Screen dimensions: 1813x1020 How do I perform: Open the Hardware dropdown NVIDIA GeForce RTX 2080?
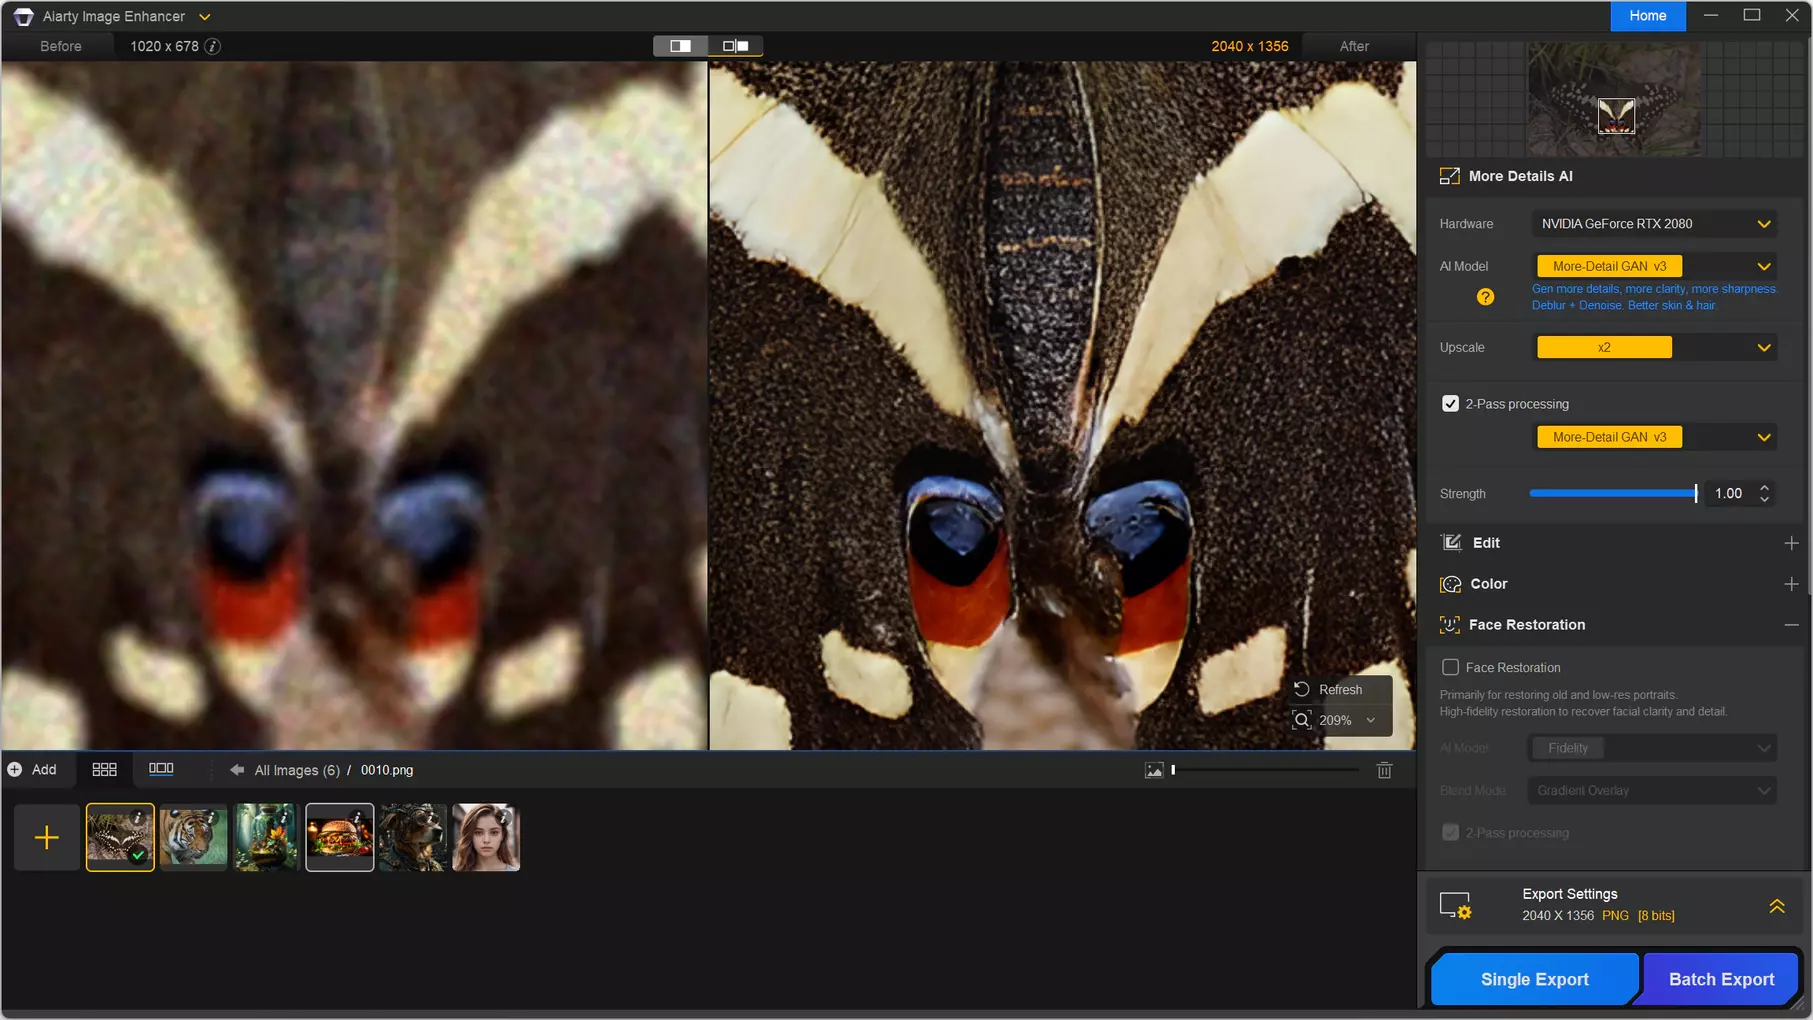click(1654, 224)
